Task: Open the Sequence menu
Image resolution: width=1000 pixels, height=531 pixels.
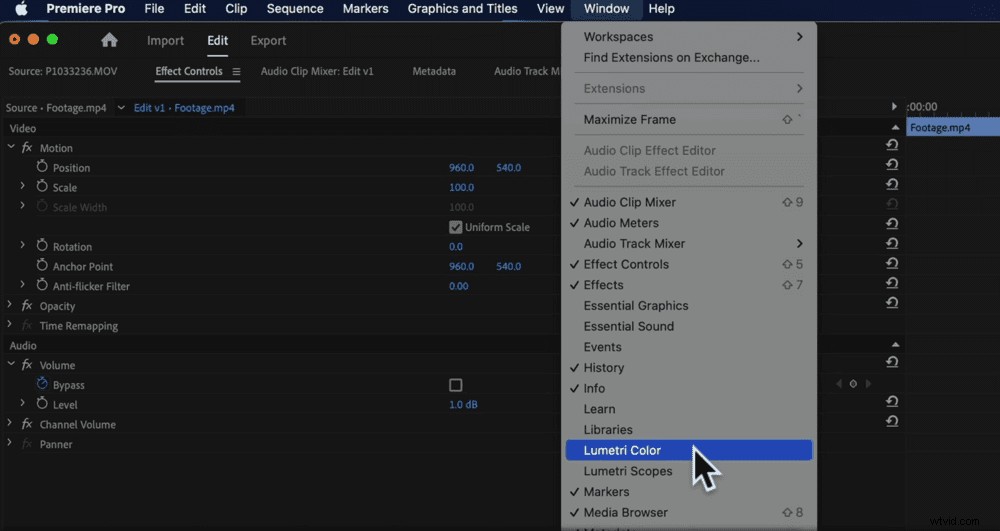Action: coord(295,9)
